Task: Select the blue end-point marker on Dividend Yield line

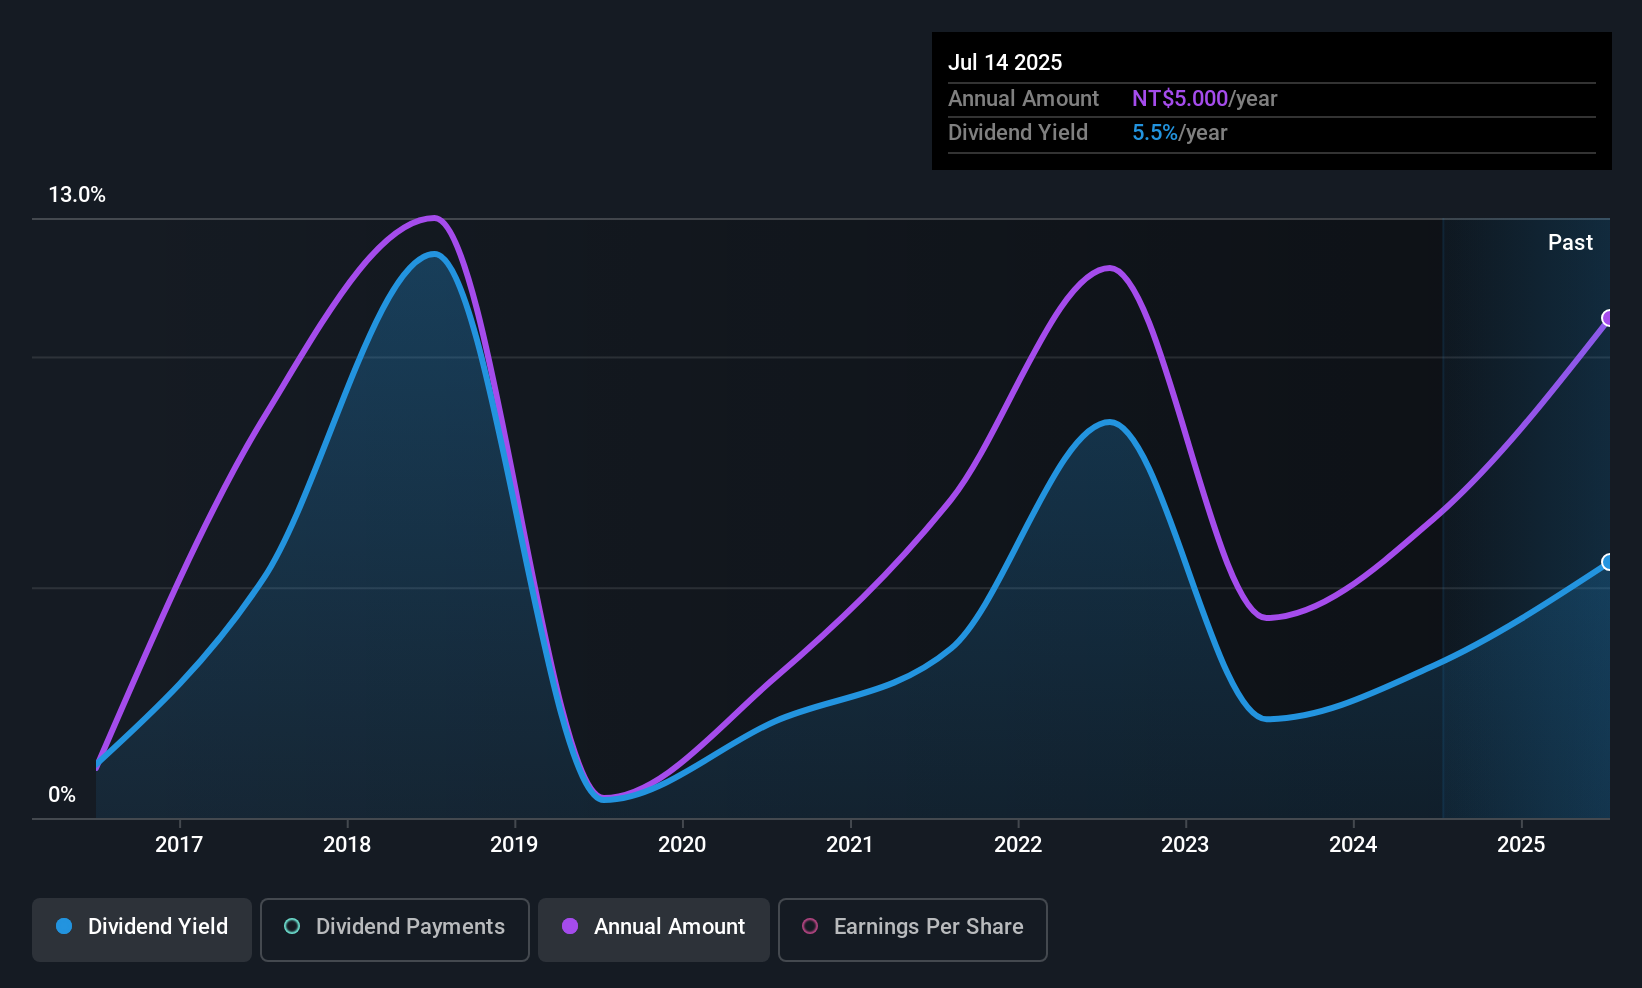Action: click(1608, 562)
